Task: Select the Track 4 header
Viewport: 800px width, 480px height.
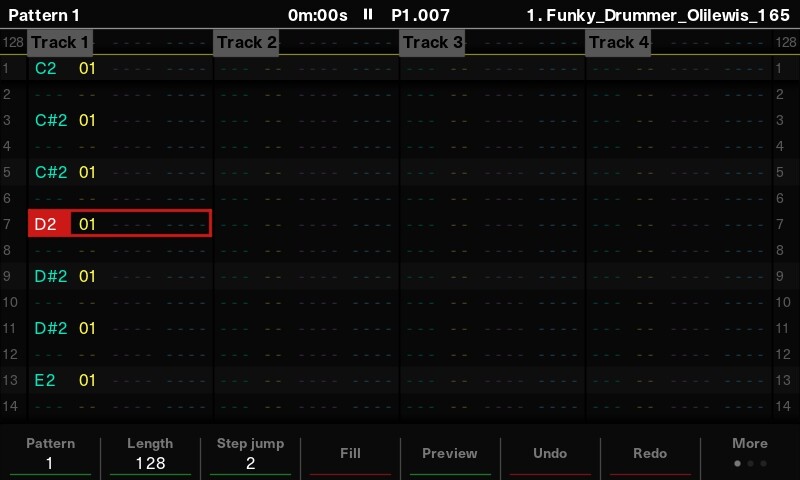Action: point(618,42)
